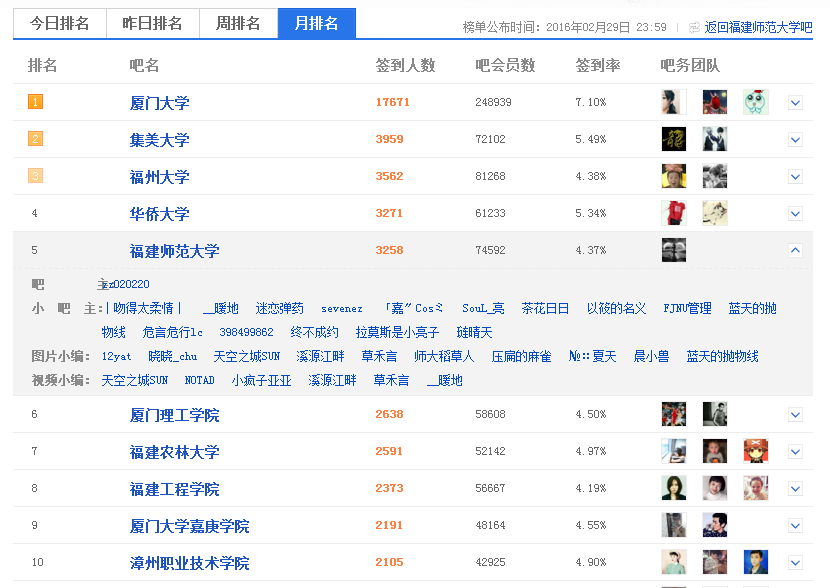
Task: Expand the 集美大学 row details
Action: tap(795, 140)
